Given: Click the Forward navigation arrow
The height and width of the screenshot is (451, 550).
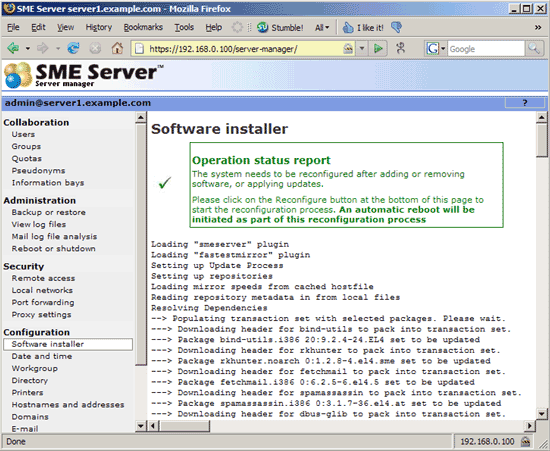Looking at the screenshot, I should [x=43, y=48].
